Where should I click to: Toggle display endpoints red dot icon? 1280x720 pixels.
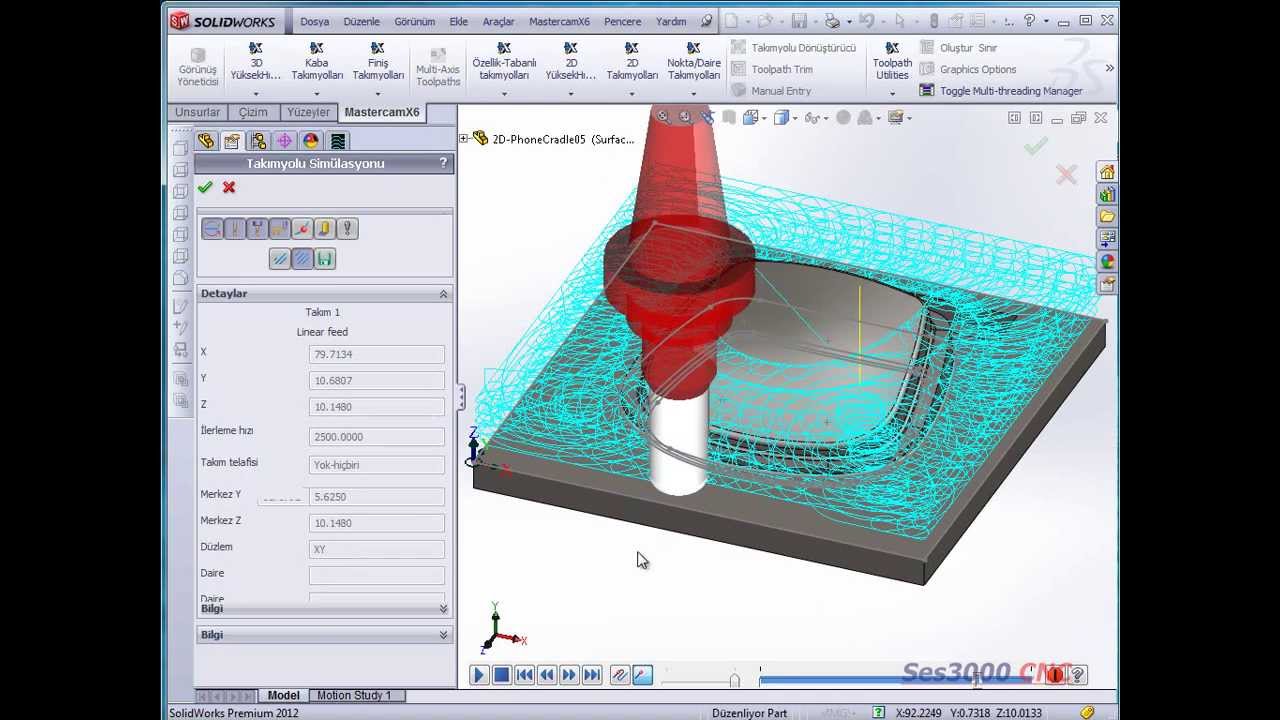[302, 229]
